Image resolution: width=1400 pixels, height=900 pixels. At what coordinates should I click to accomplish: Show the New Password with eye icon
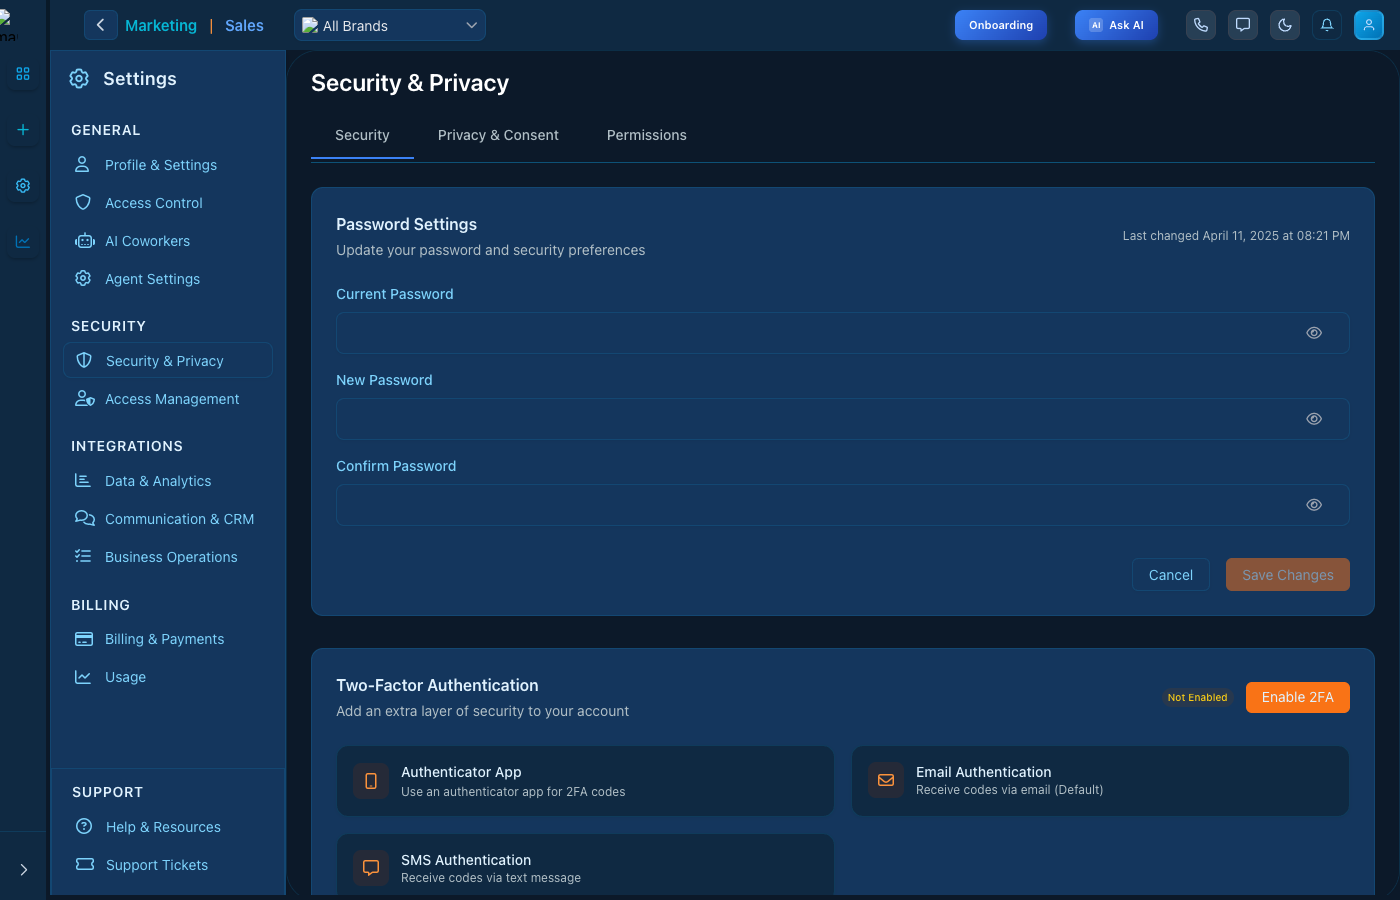click(1314, 419)
